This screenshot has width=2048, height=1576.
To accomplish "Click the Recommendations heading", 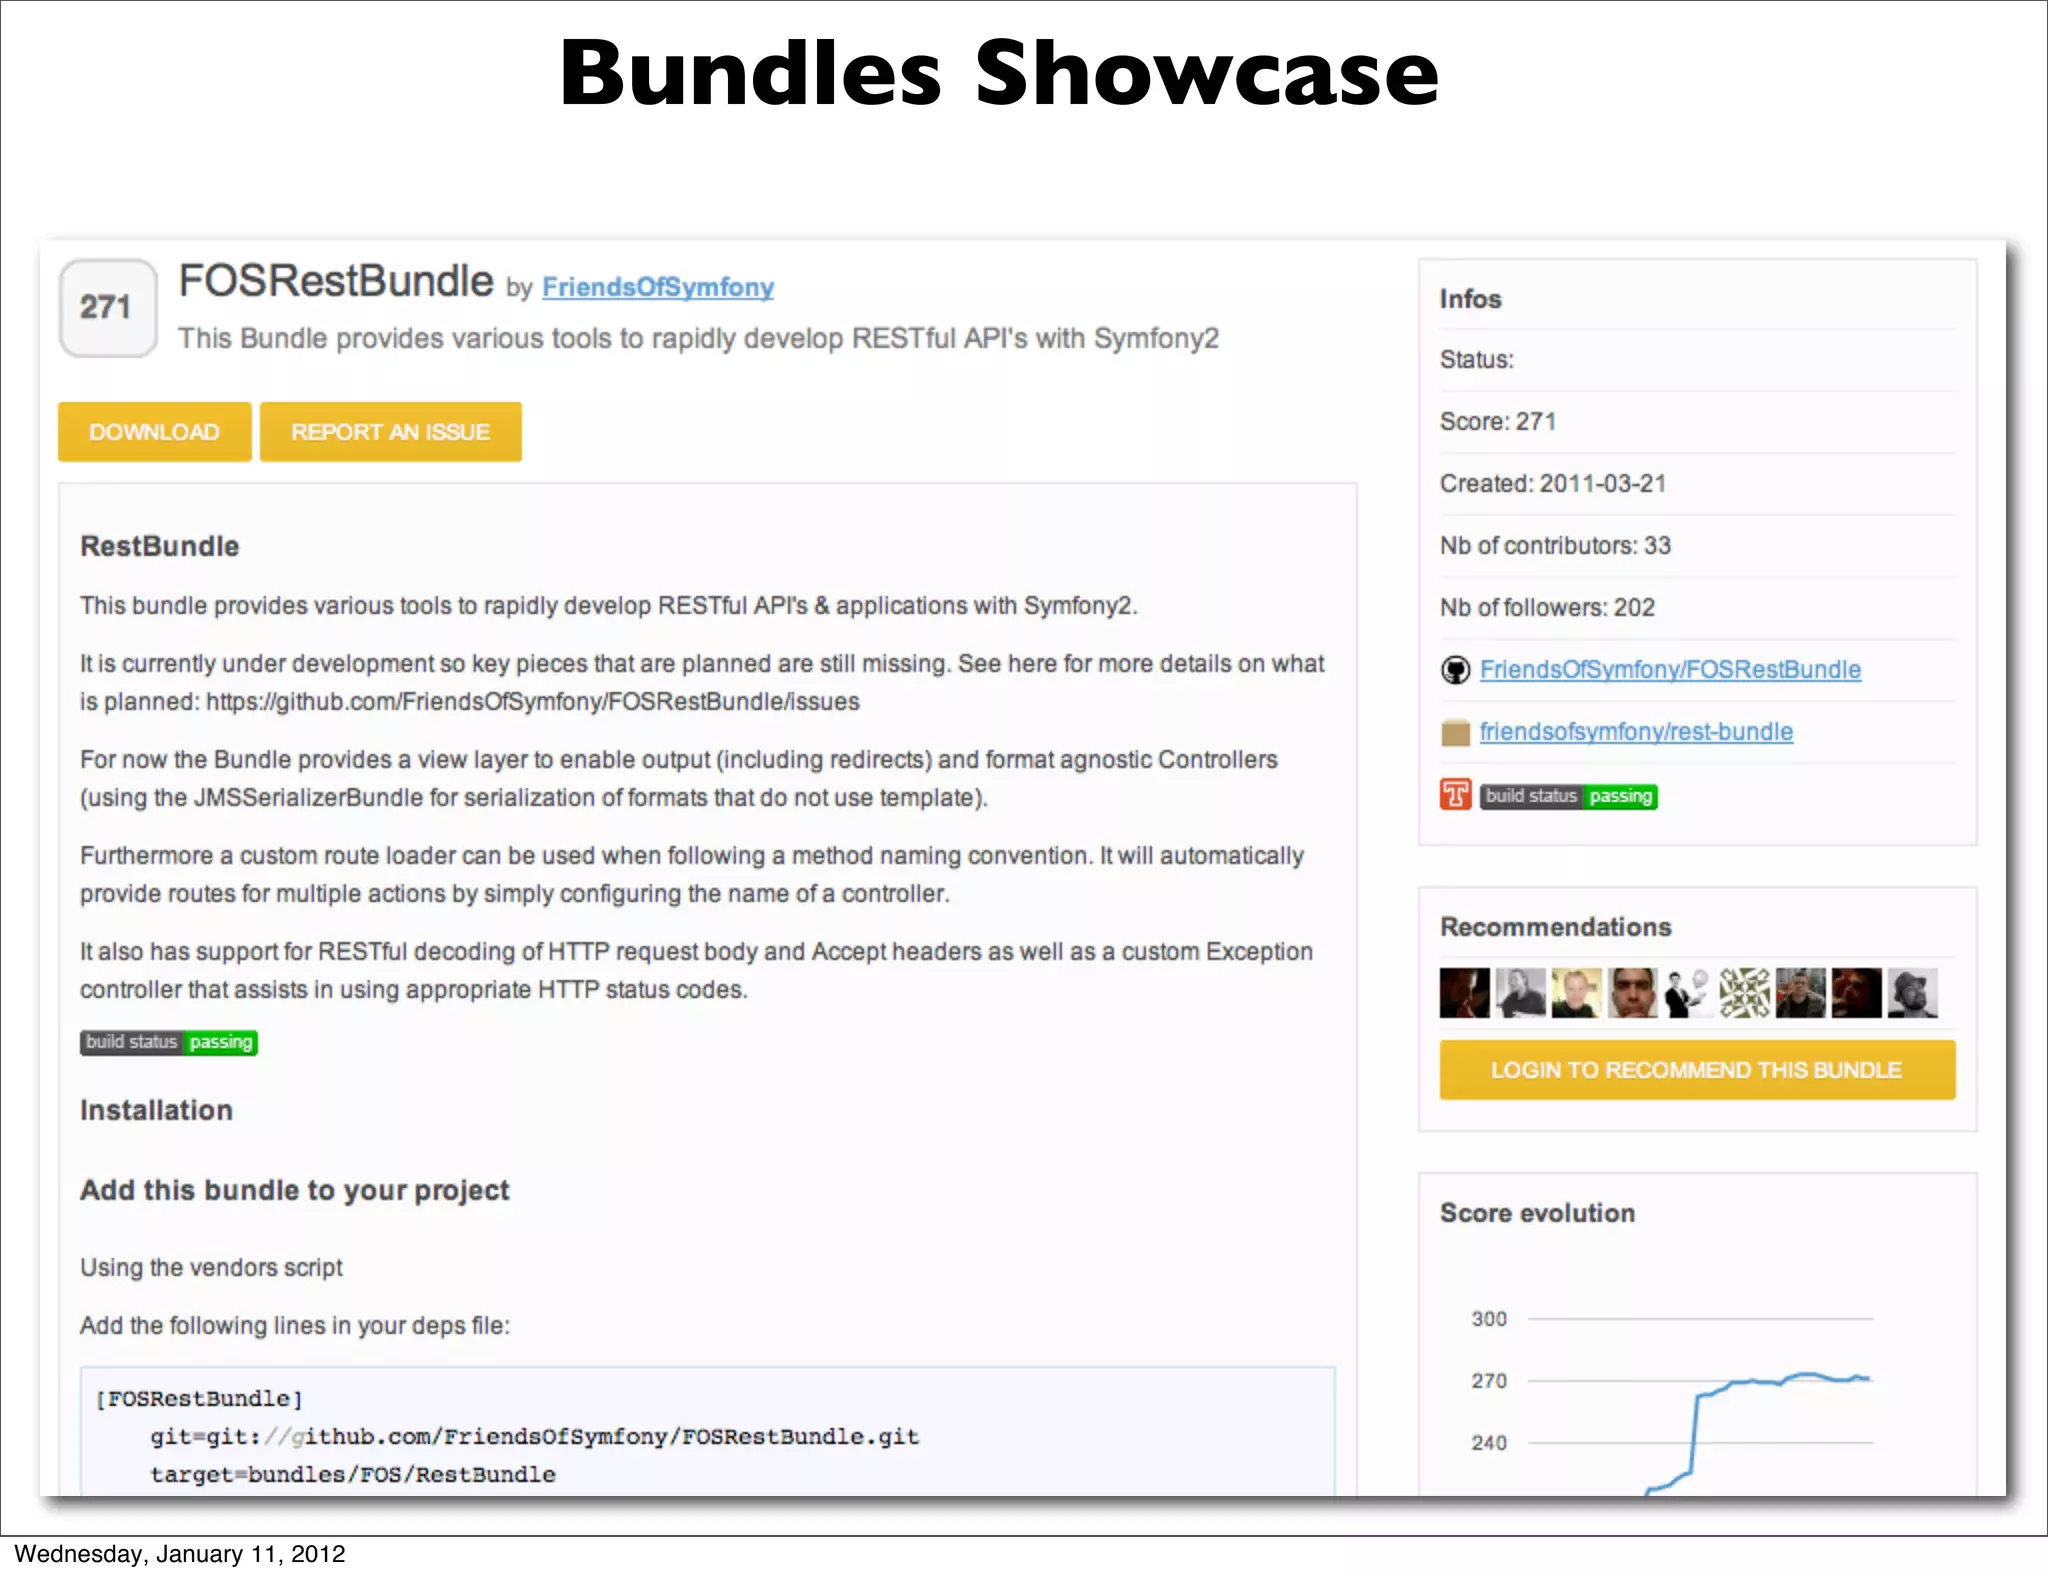I will tap(1556, 927).
